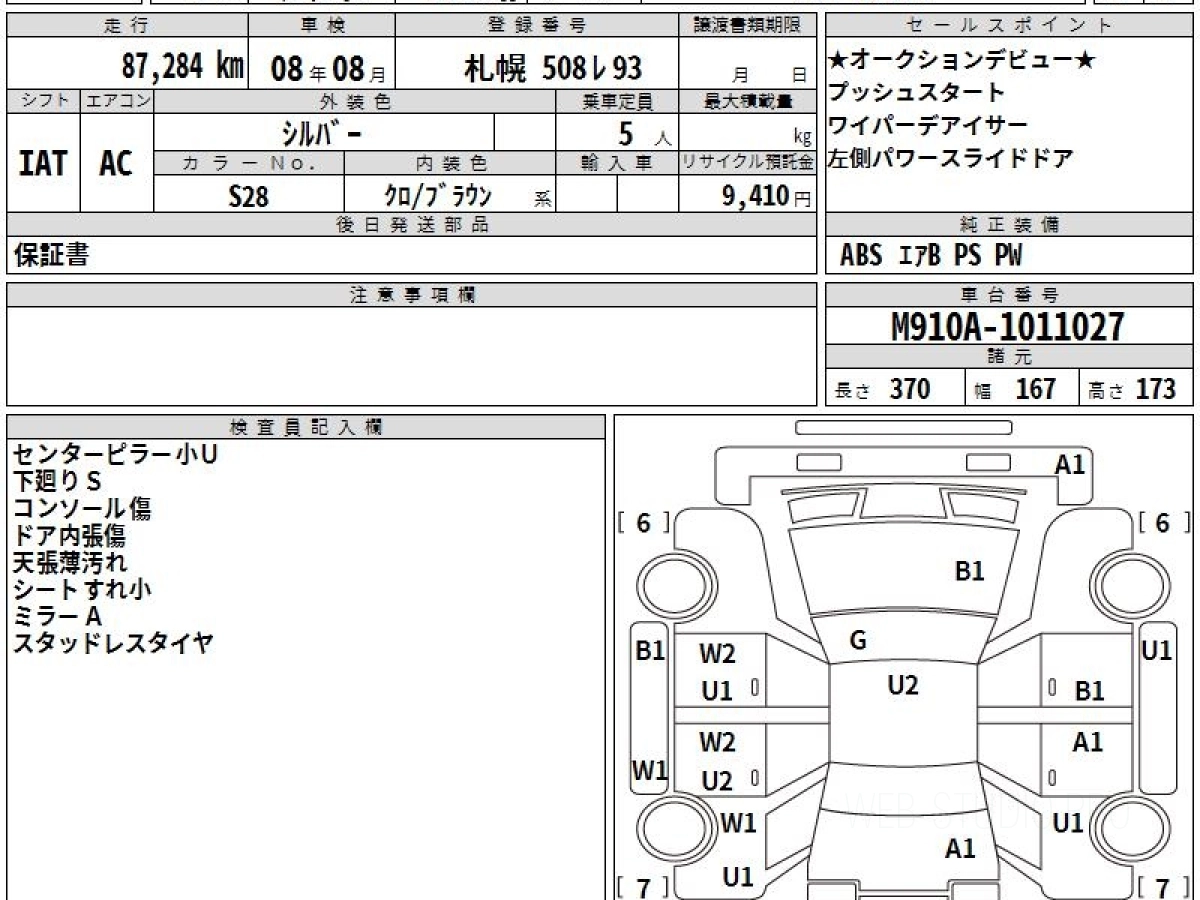Viewport: 1200px width, 900px height.
Task: Select the seating capacity 5人
Action: click(644, 133)
